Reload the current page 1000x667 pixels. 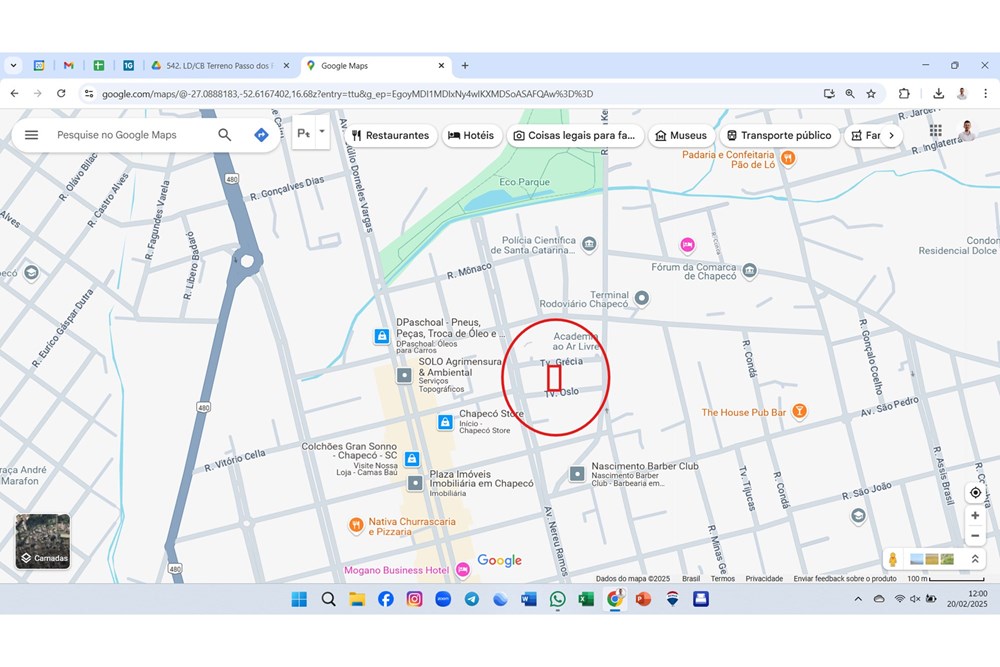61,94
